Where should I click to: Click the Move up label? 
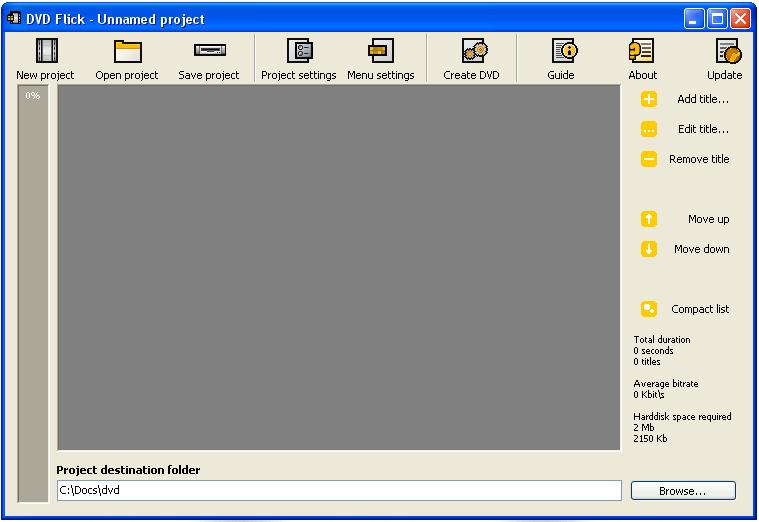point(709,219)
